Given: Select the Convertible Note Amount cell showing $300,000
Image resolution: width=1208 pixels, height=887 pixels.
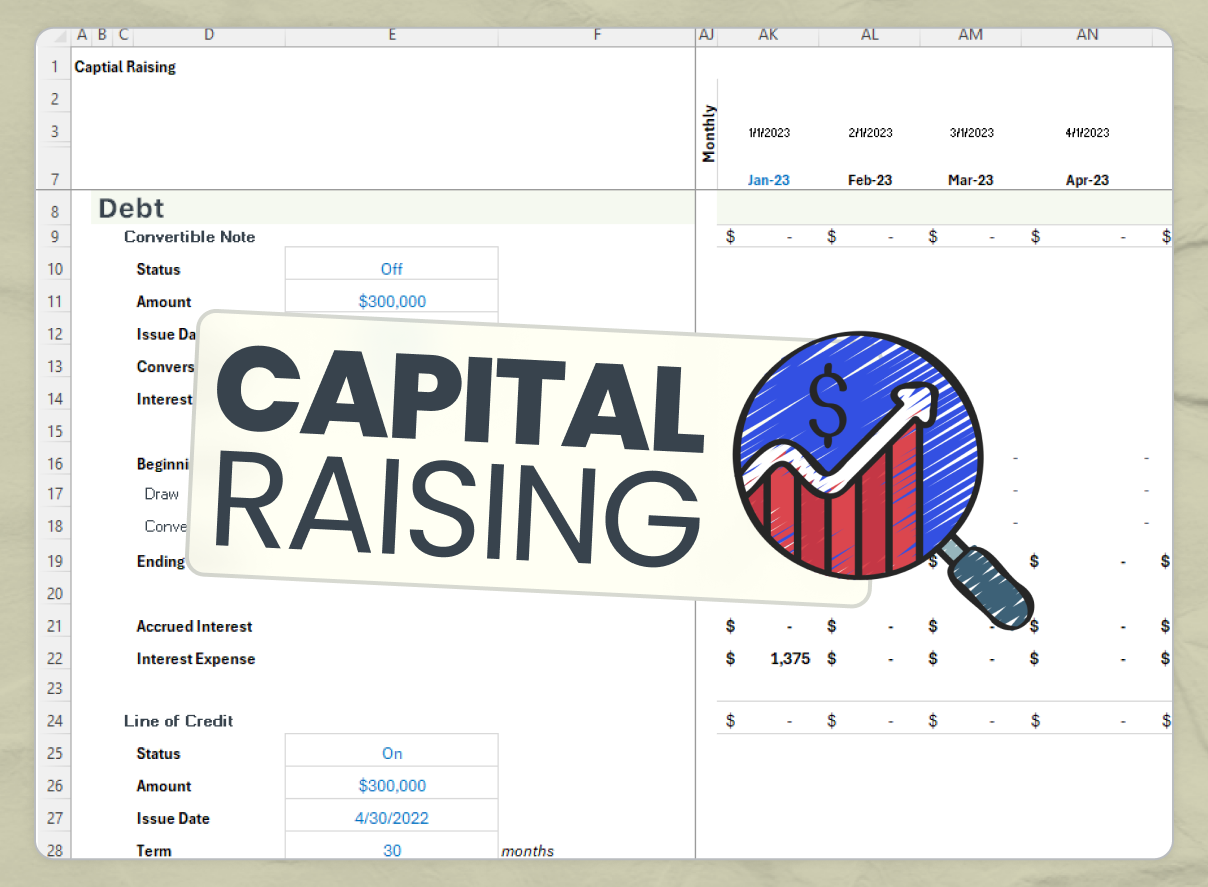Looking at the screenshot, I should pos(391,301).
